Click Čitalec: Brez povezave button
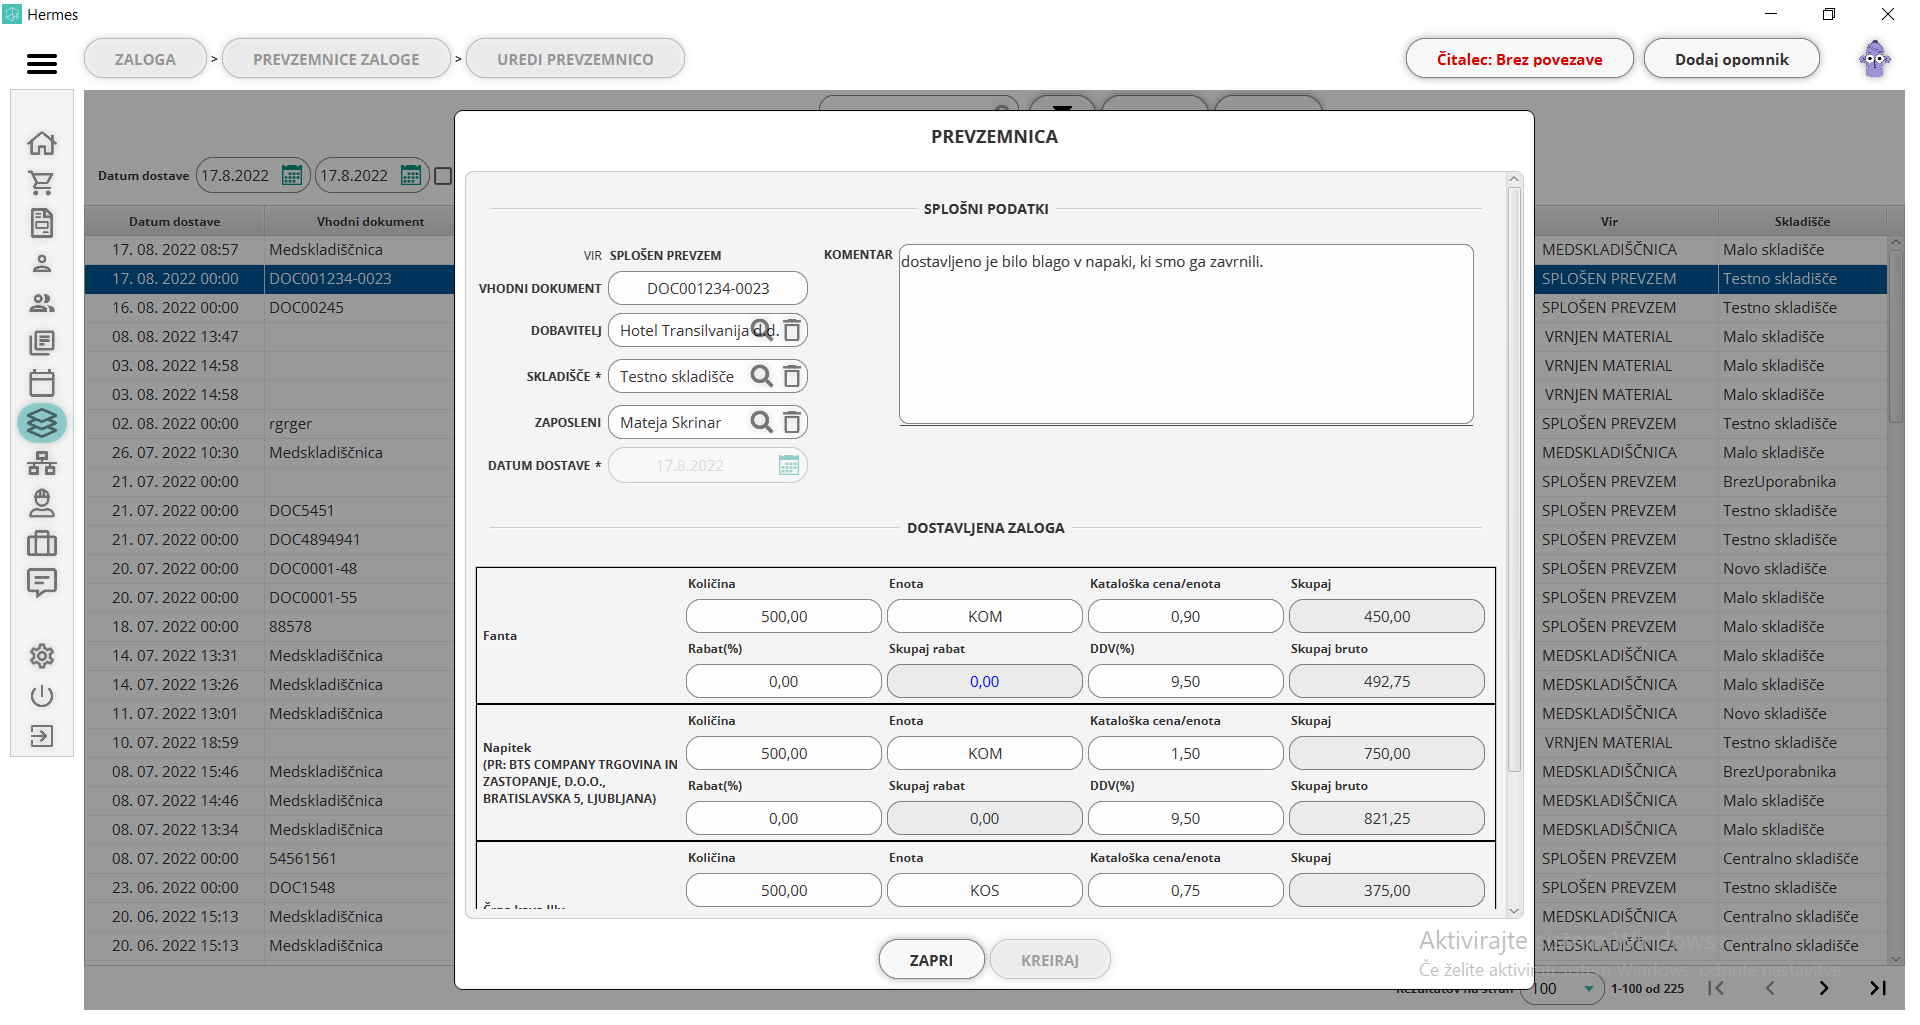Image resolution: width=1920 pixels, height=1025 pixels. click(1519, 59)
